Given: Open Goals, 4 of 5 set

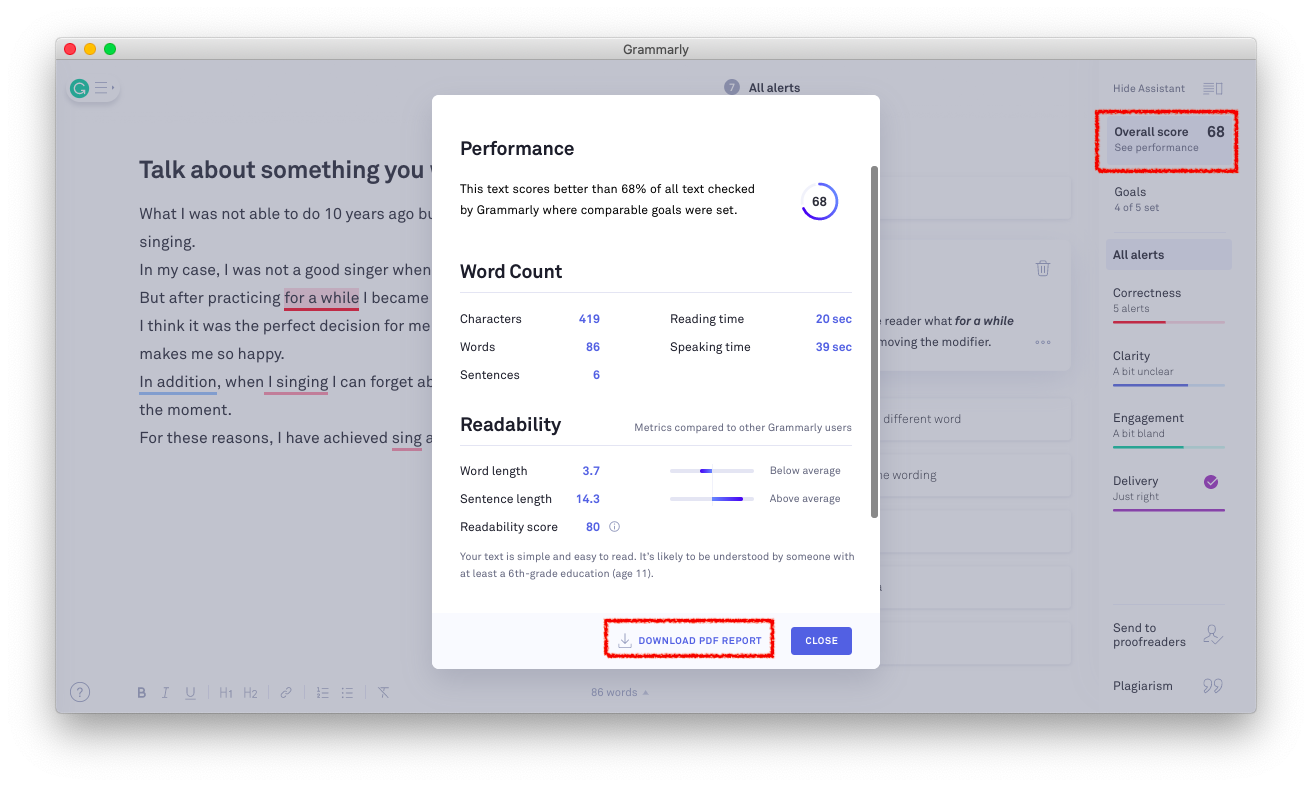Looking at the screenshot, I should [x=1169, y=199].
